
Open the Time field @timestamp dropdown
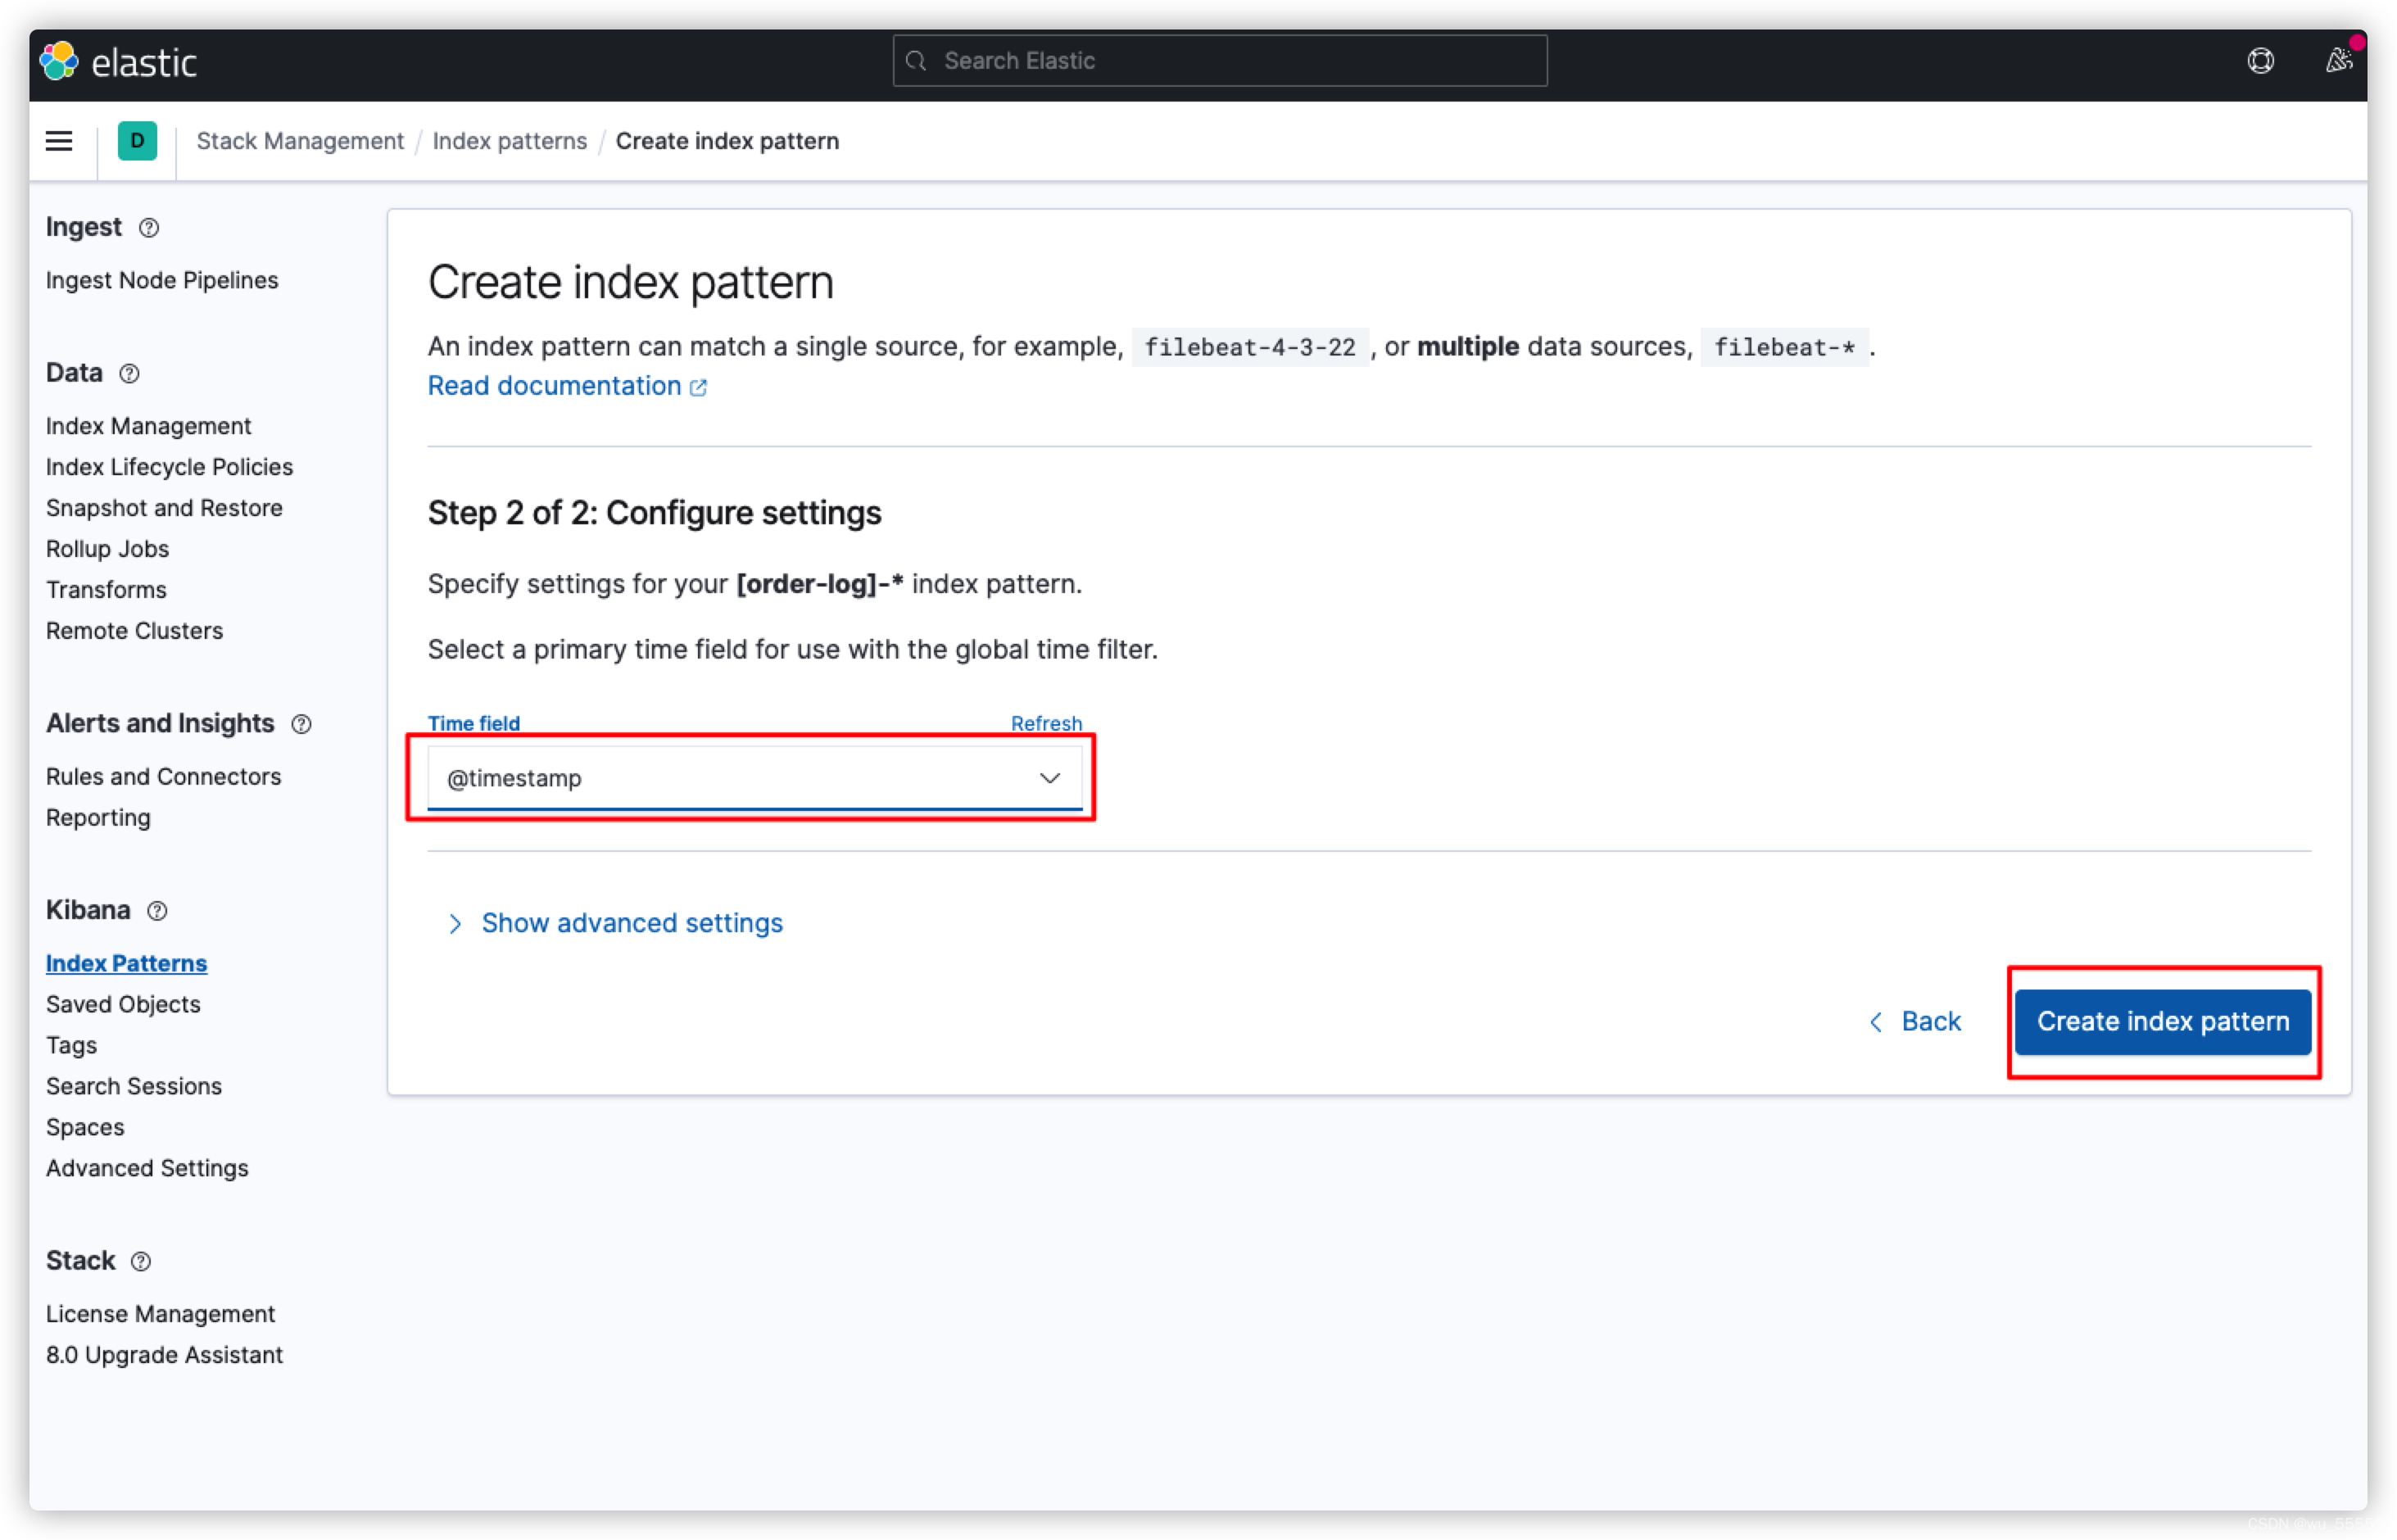(x=754, y=778)
